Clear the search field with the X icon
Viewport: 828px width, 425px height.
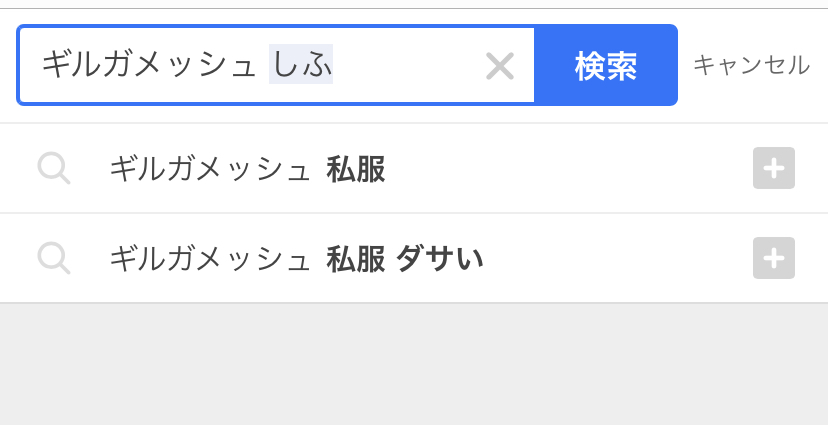[x=499, y=67]
